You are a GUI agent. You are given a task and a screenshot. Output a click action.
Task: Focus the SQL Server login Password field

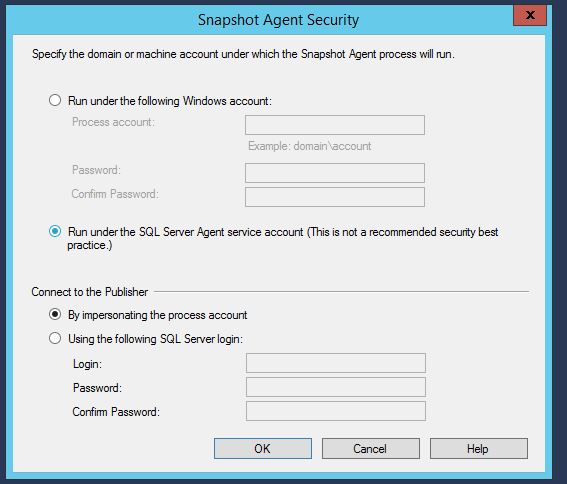(336, 387)
